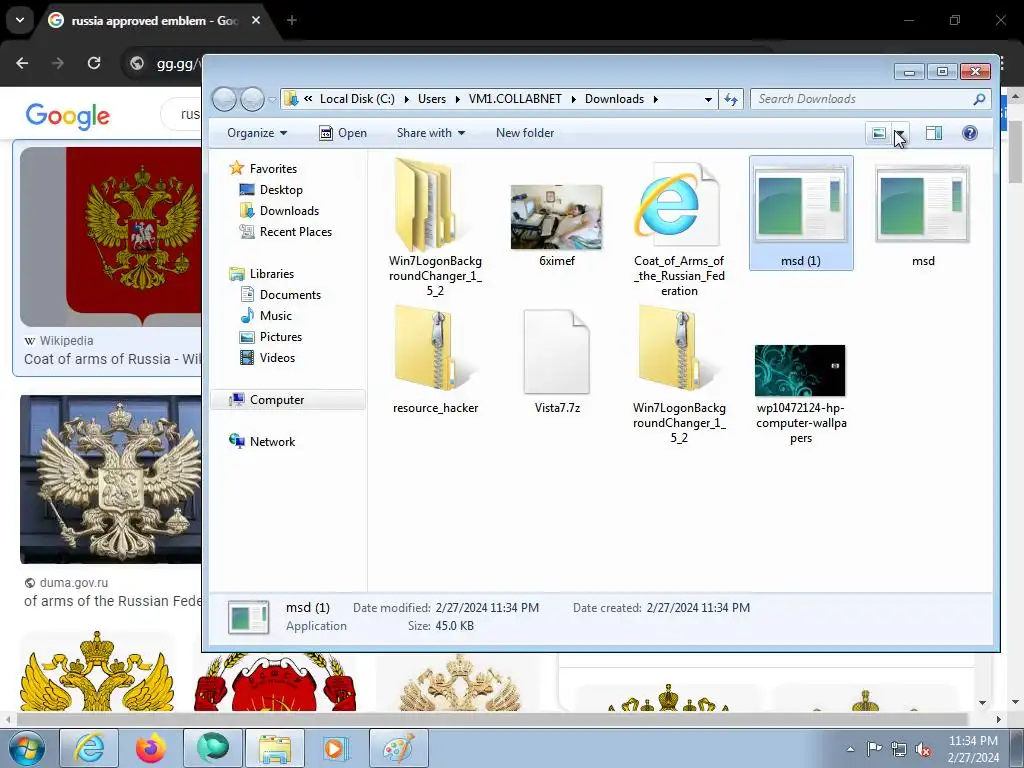The width and height of the screenshot is (1024, 768).
Task: Go back in the Chrome browser
Action: click(x=22, y=63)
